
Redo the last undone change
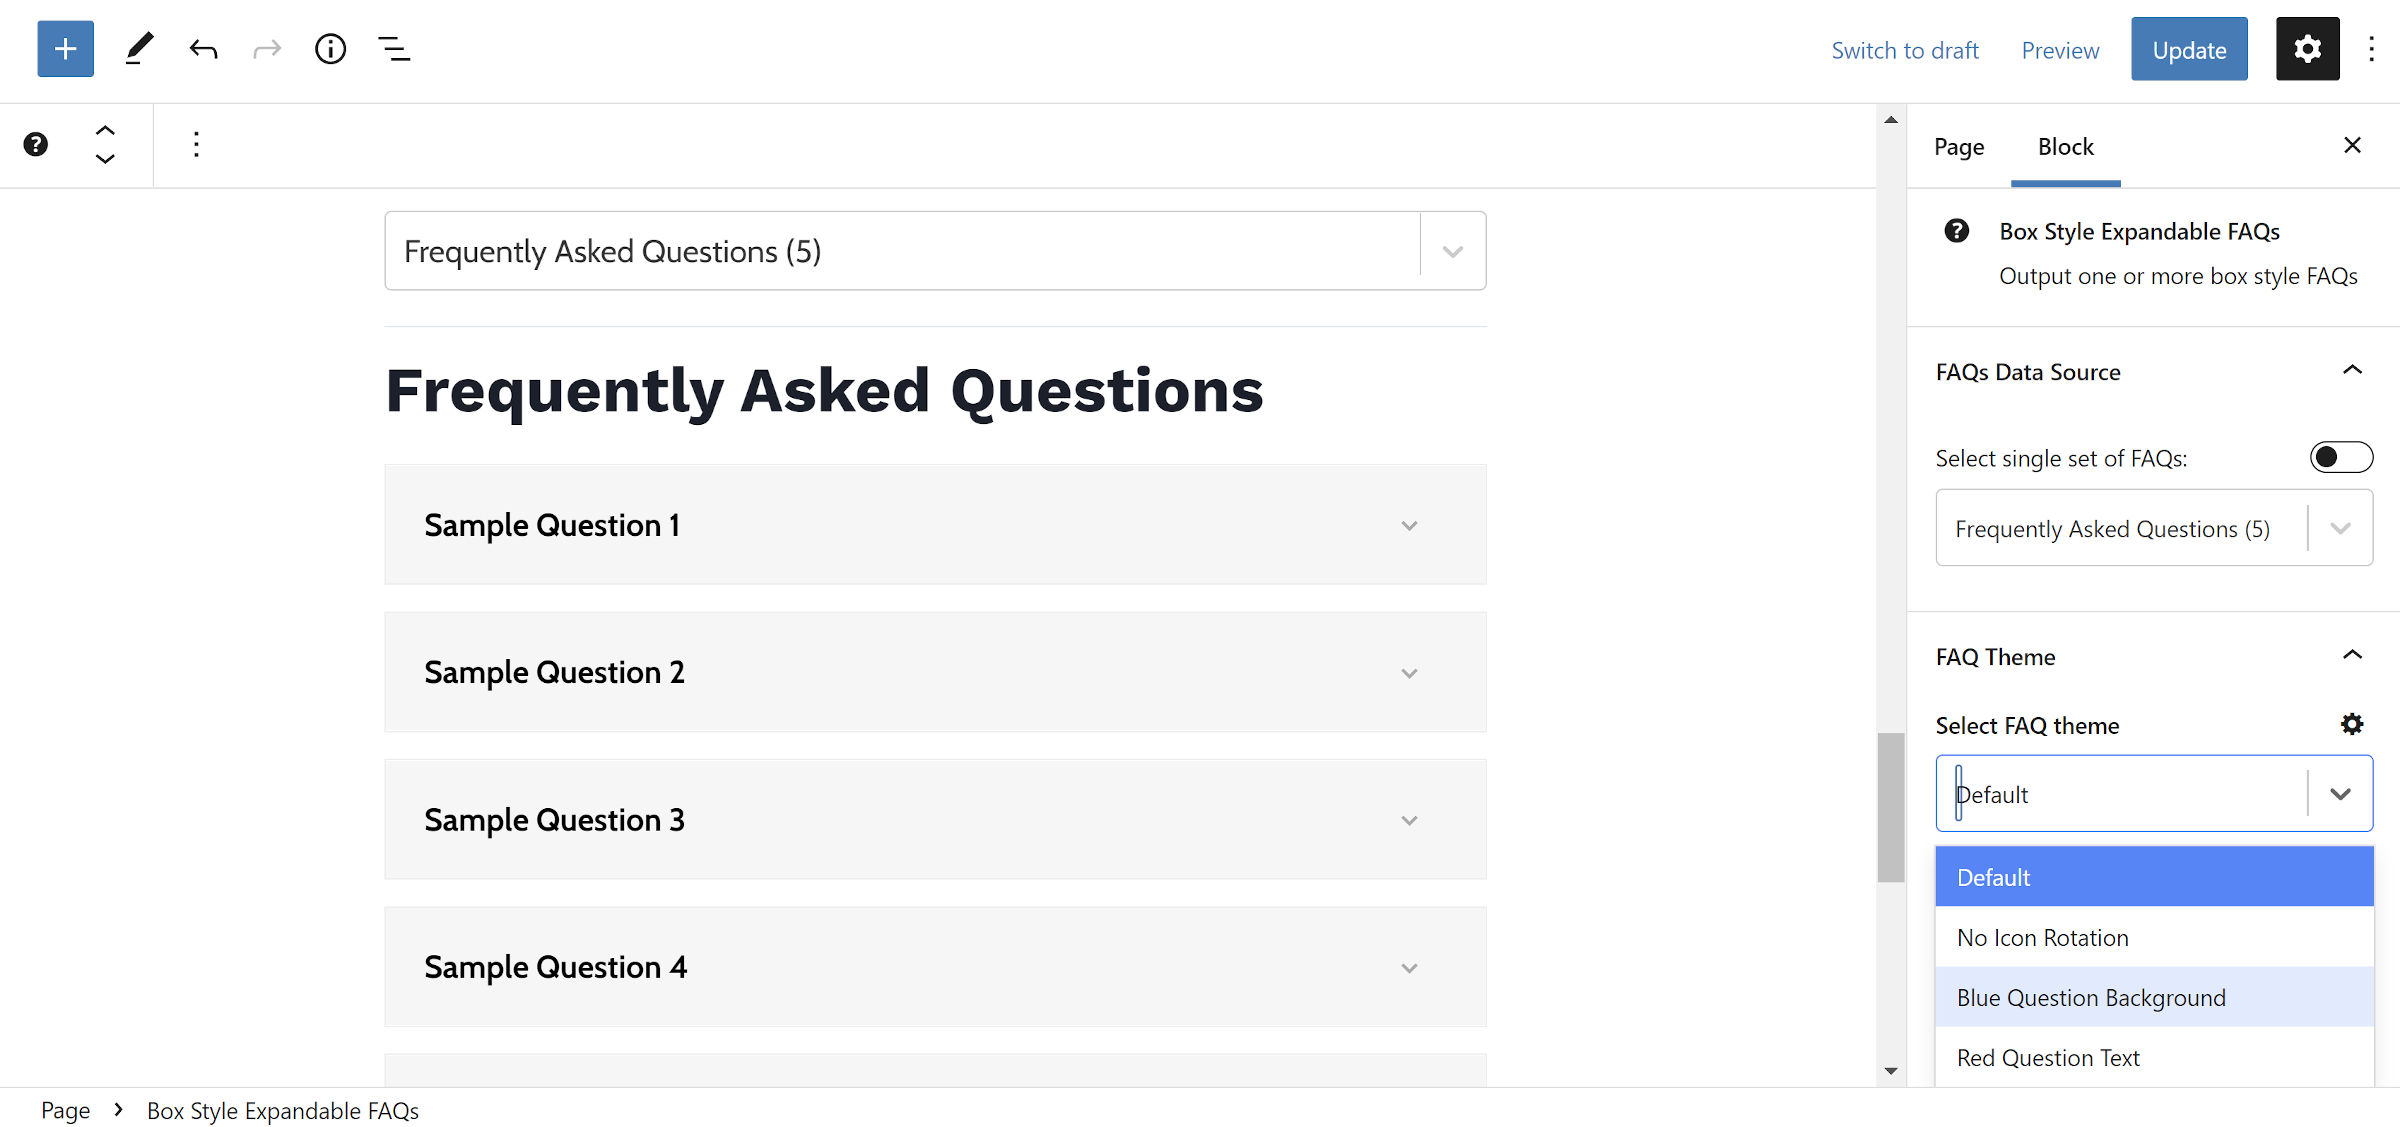coord(266,48)
